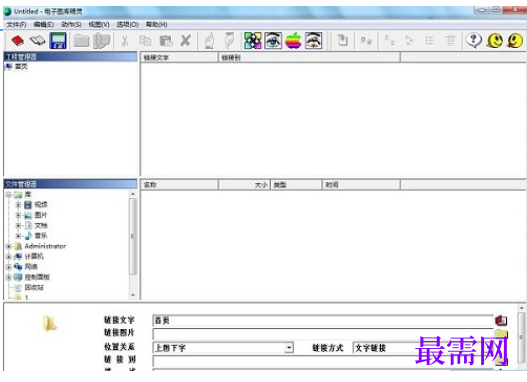Click the colorful mosaic grid icon

(253, 41)
